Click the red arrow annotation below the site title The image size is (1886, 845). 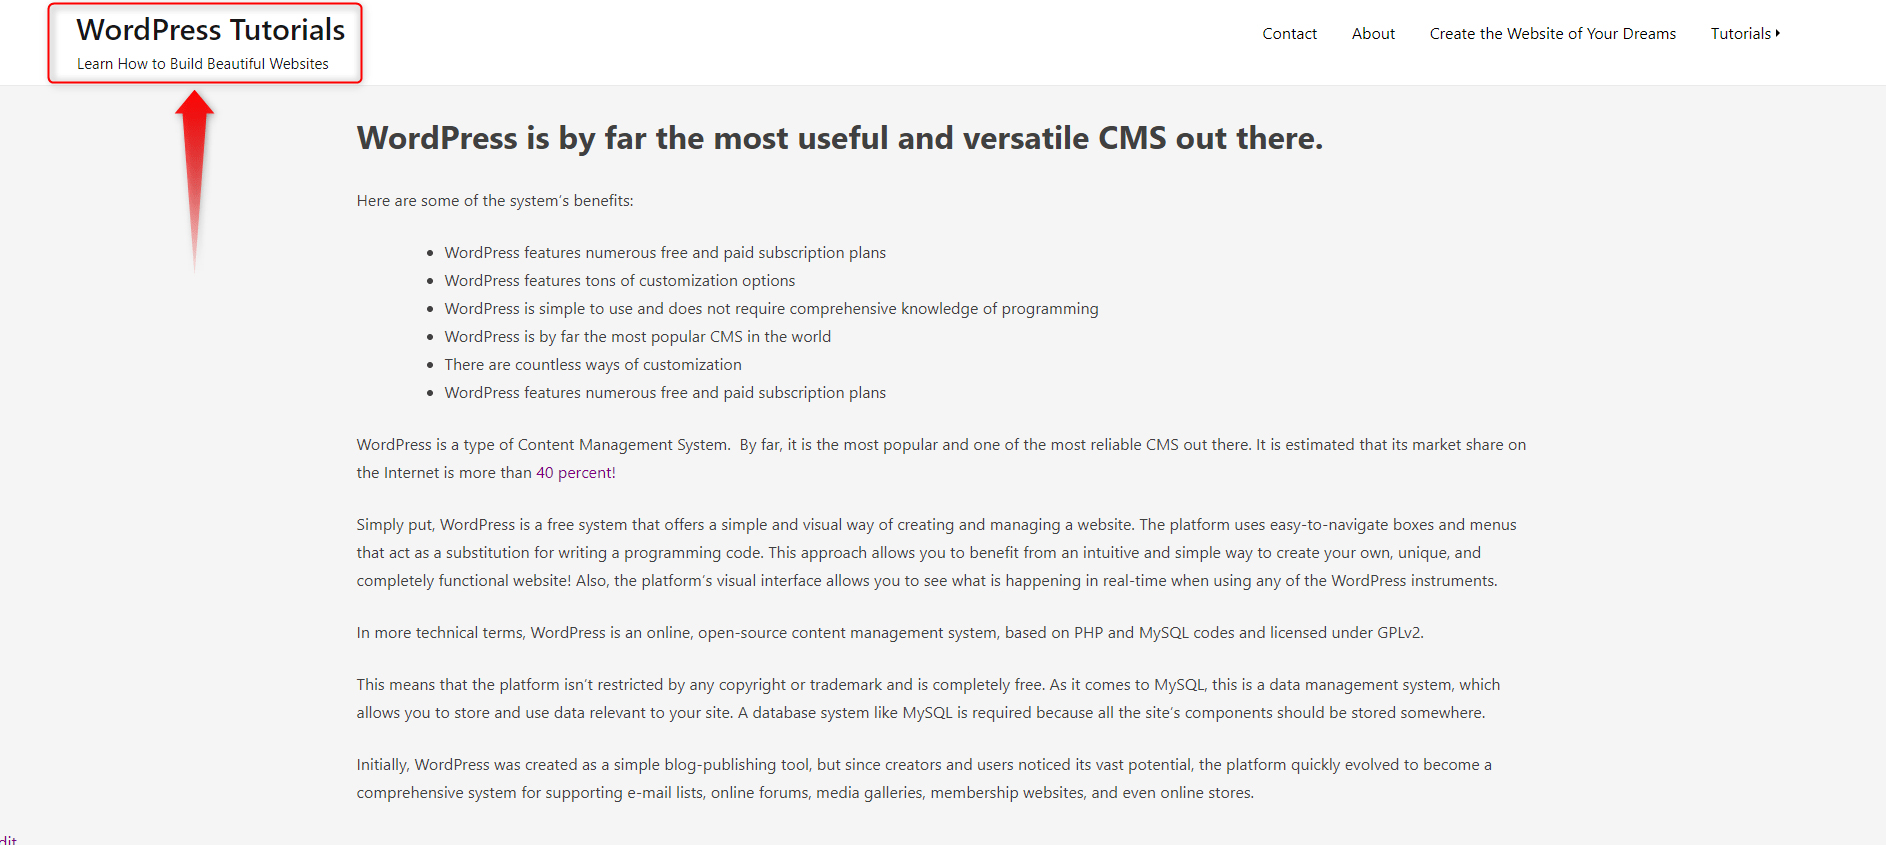(195, 180)
